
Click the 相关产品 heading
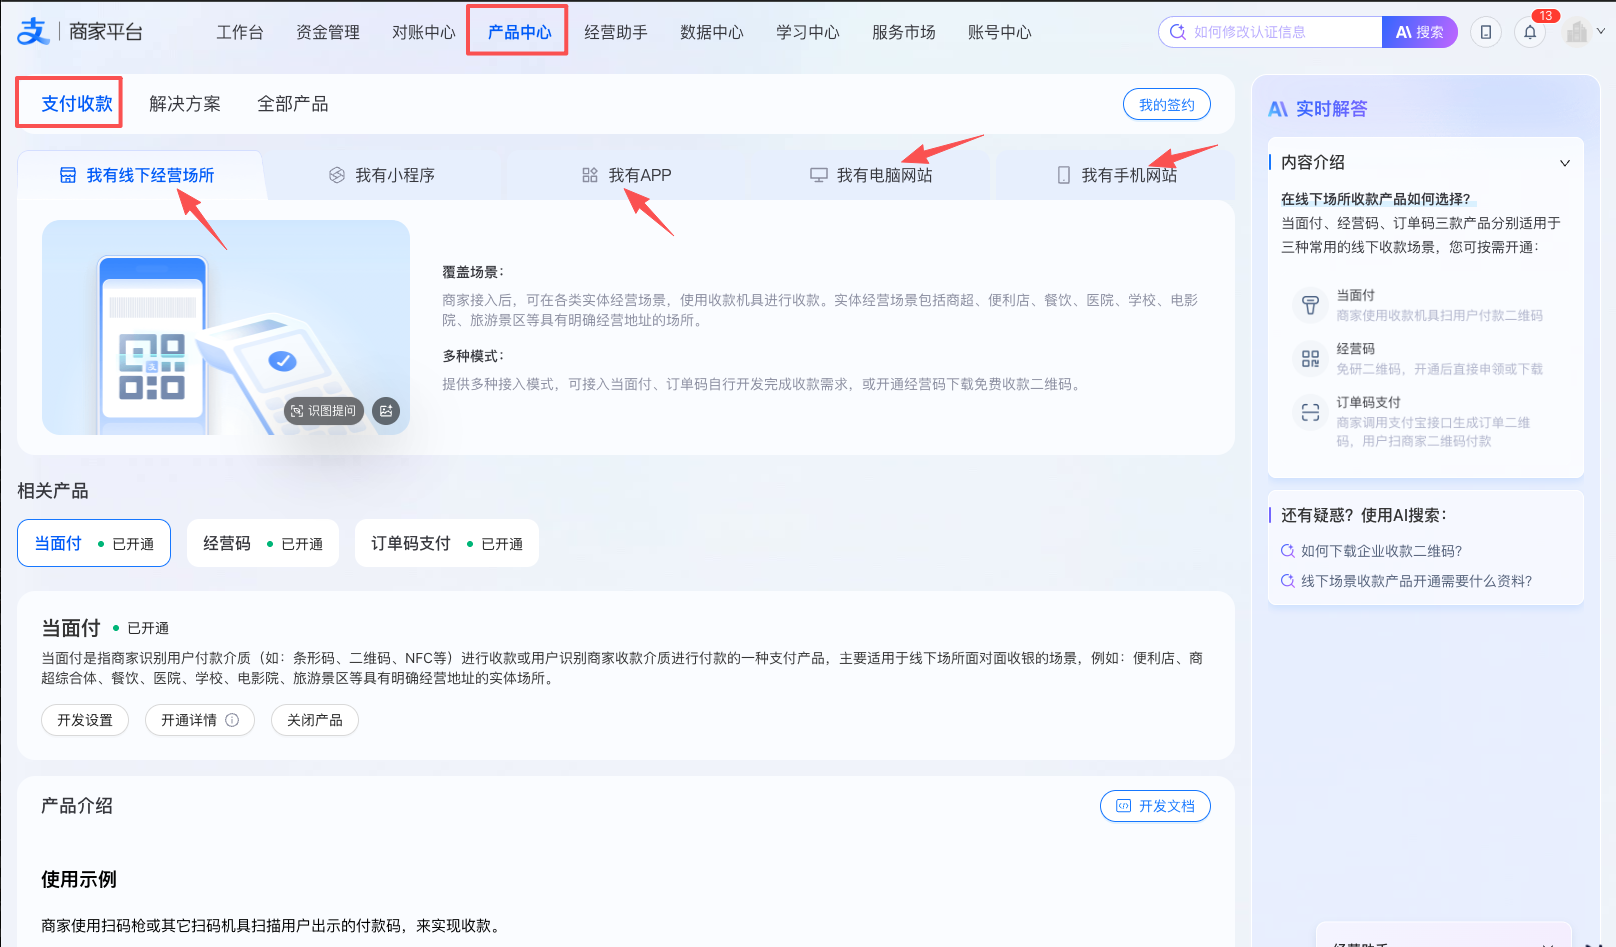(53, 491)
